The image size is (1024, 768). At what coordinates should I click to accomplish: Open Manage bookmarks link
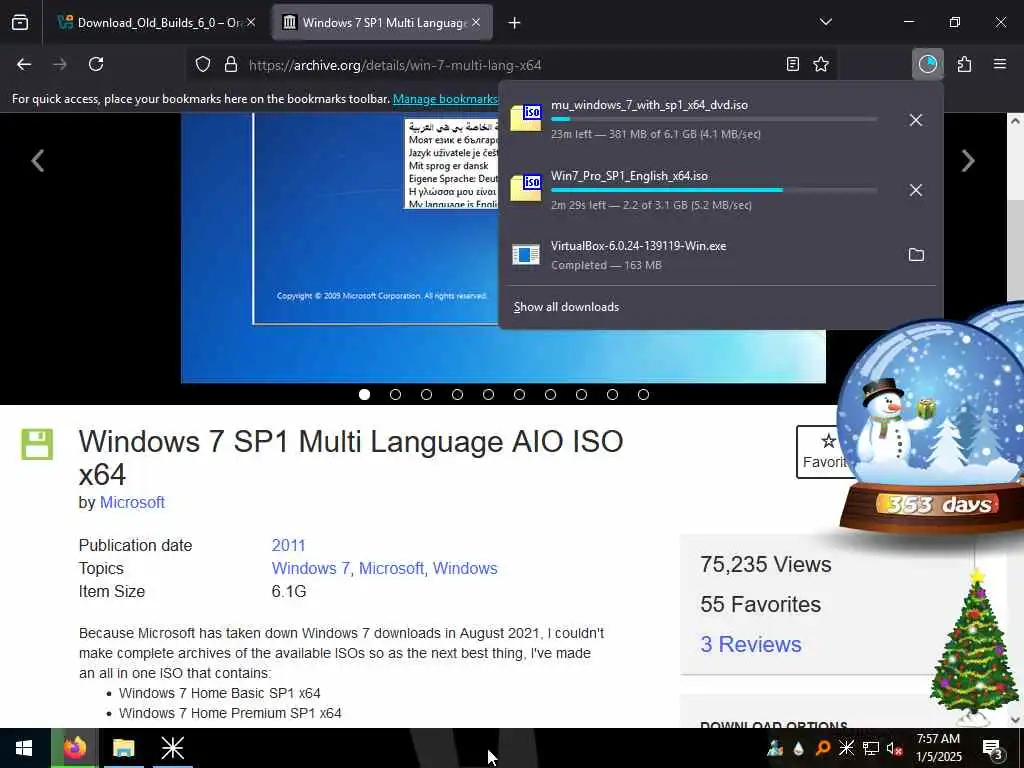coord(446,99)
